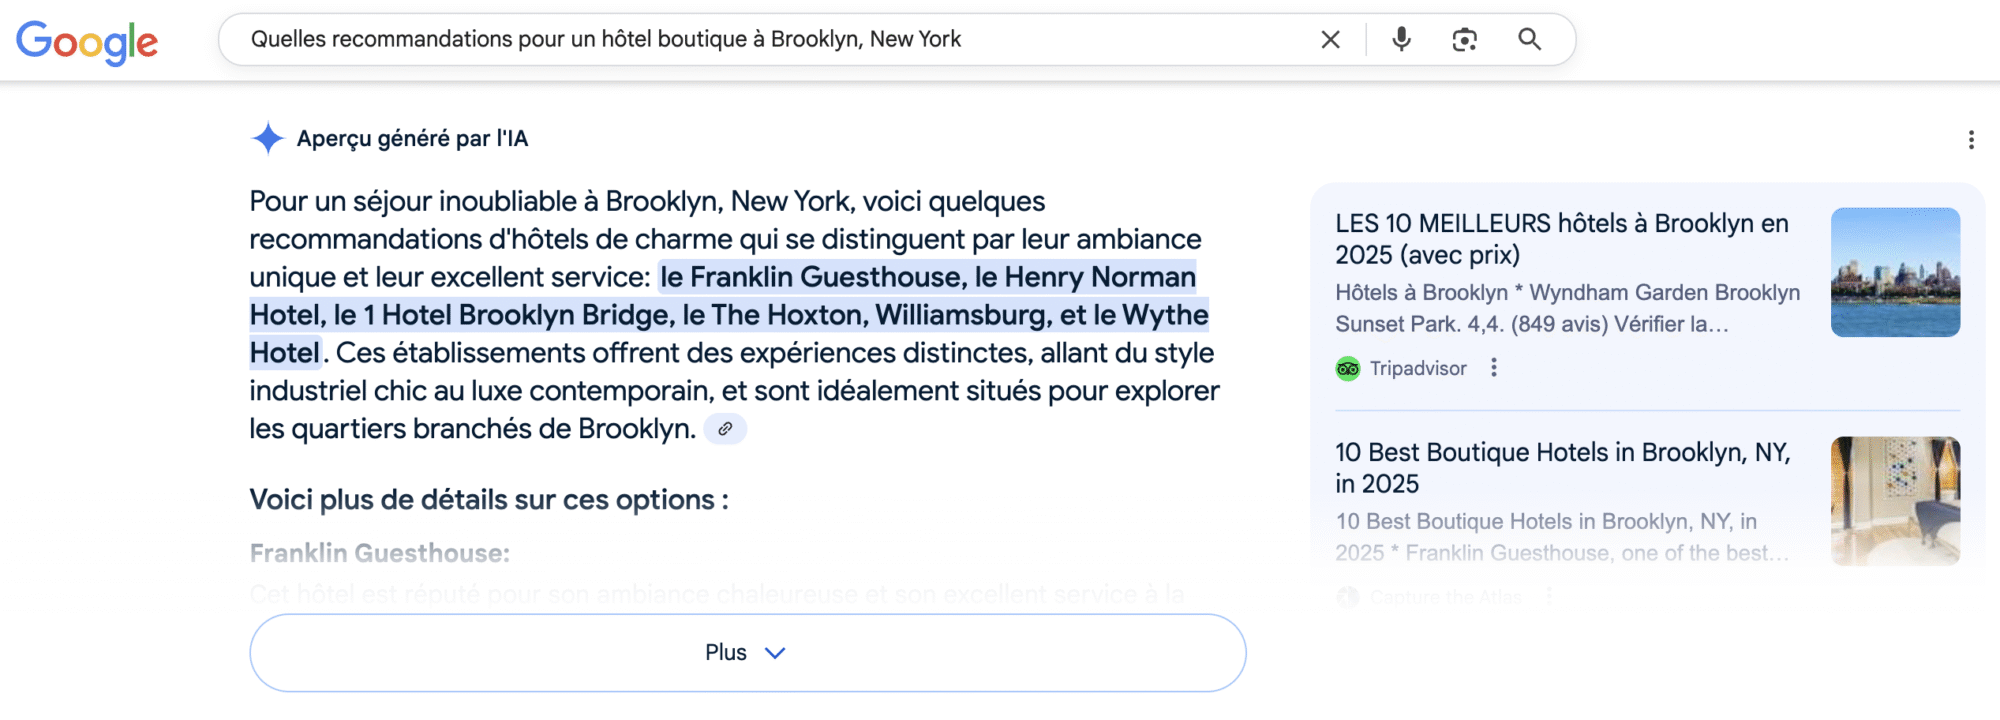The image size is (2000, 720).
Task: Open LES 10 MEILLEURS hôtels à Brooklyn link
Action: (1562, 239)
